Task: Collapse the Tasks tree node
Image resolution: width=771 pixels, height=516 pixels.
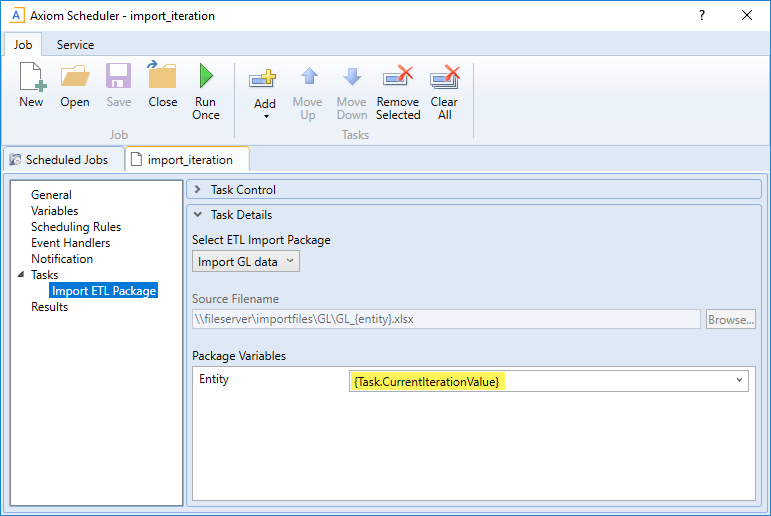Action: [x=21, y=275]
